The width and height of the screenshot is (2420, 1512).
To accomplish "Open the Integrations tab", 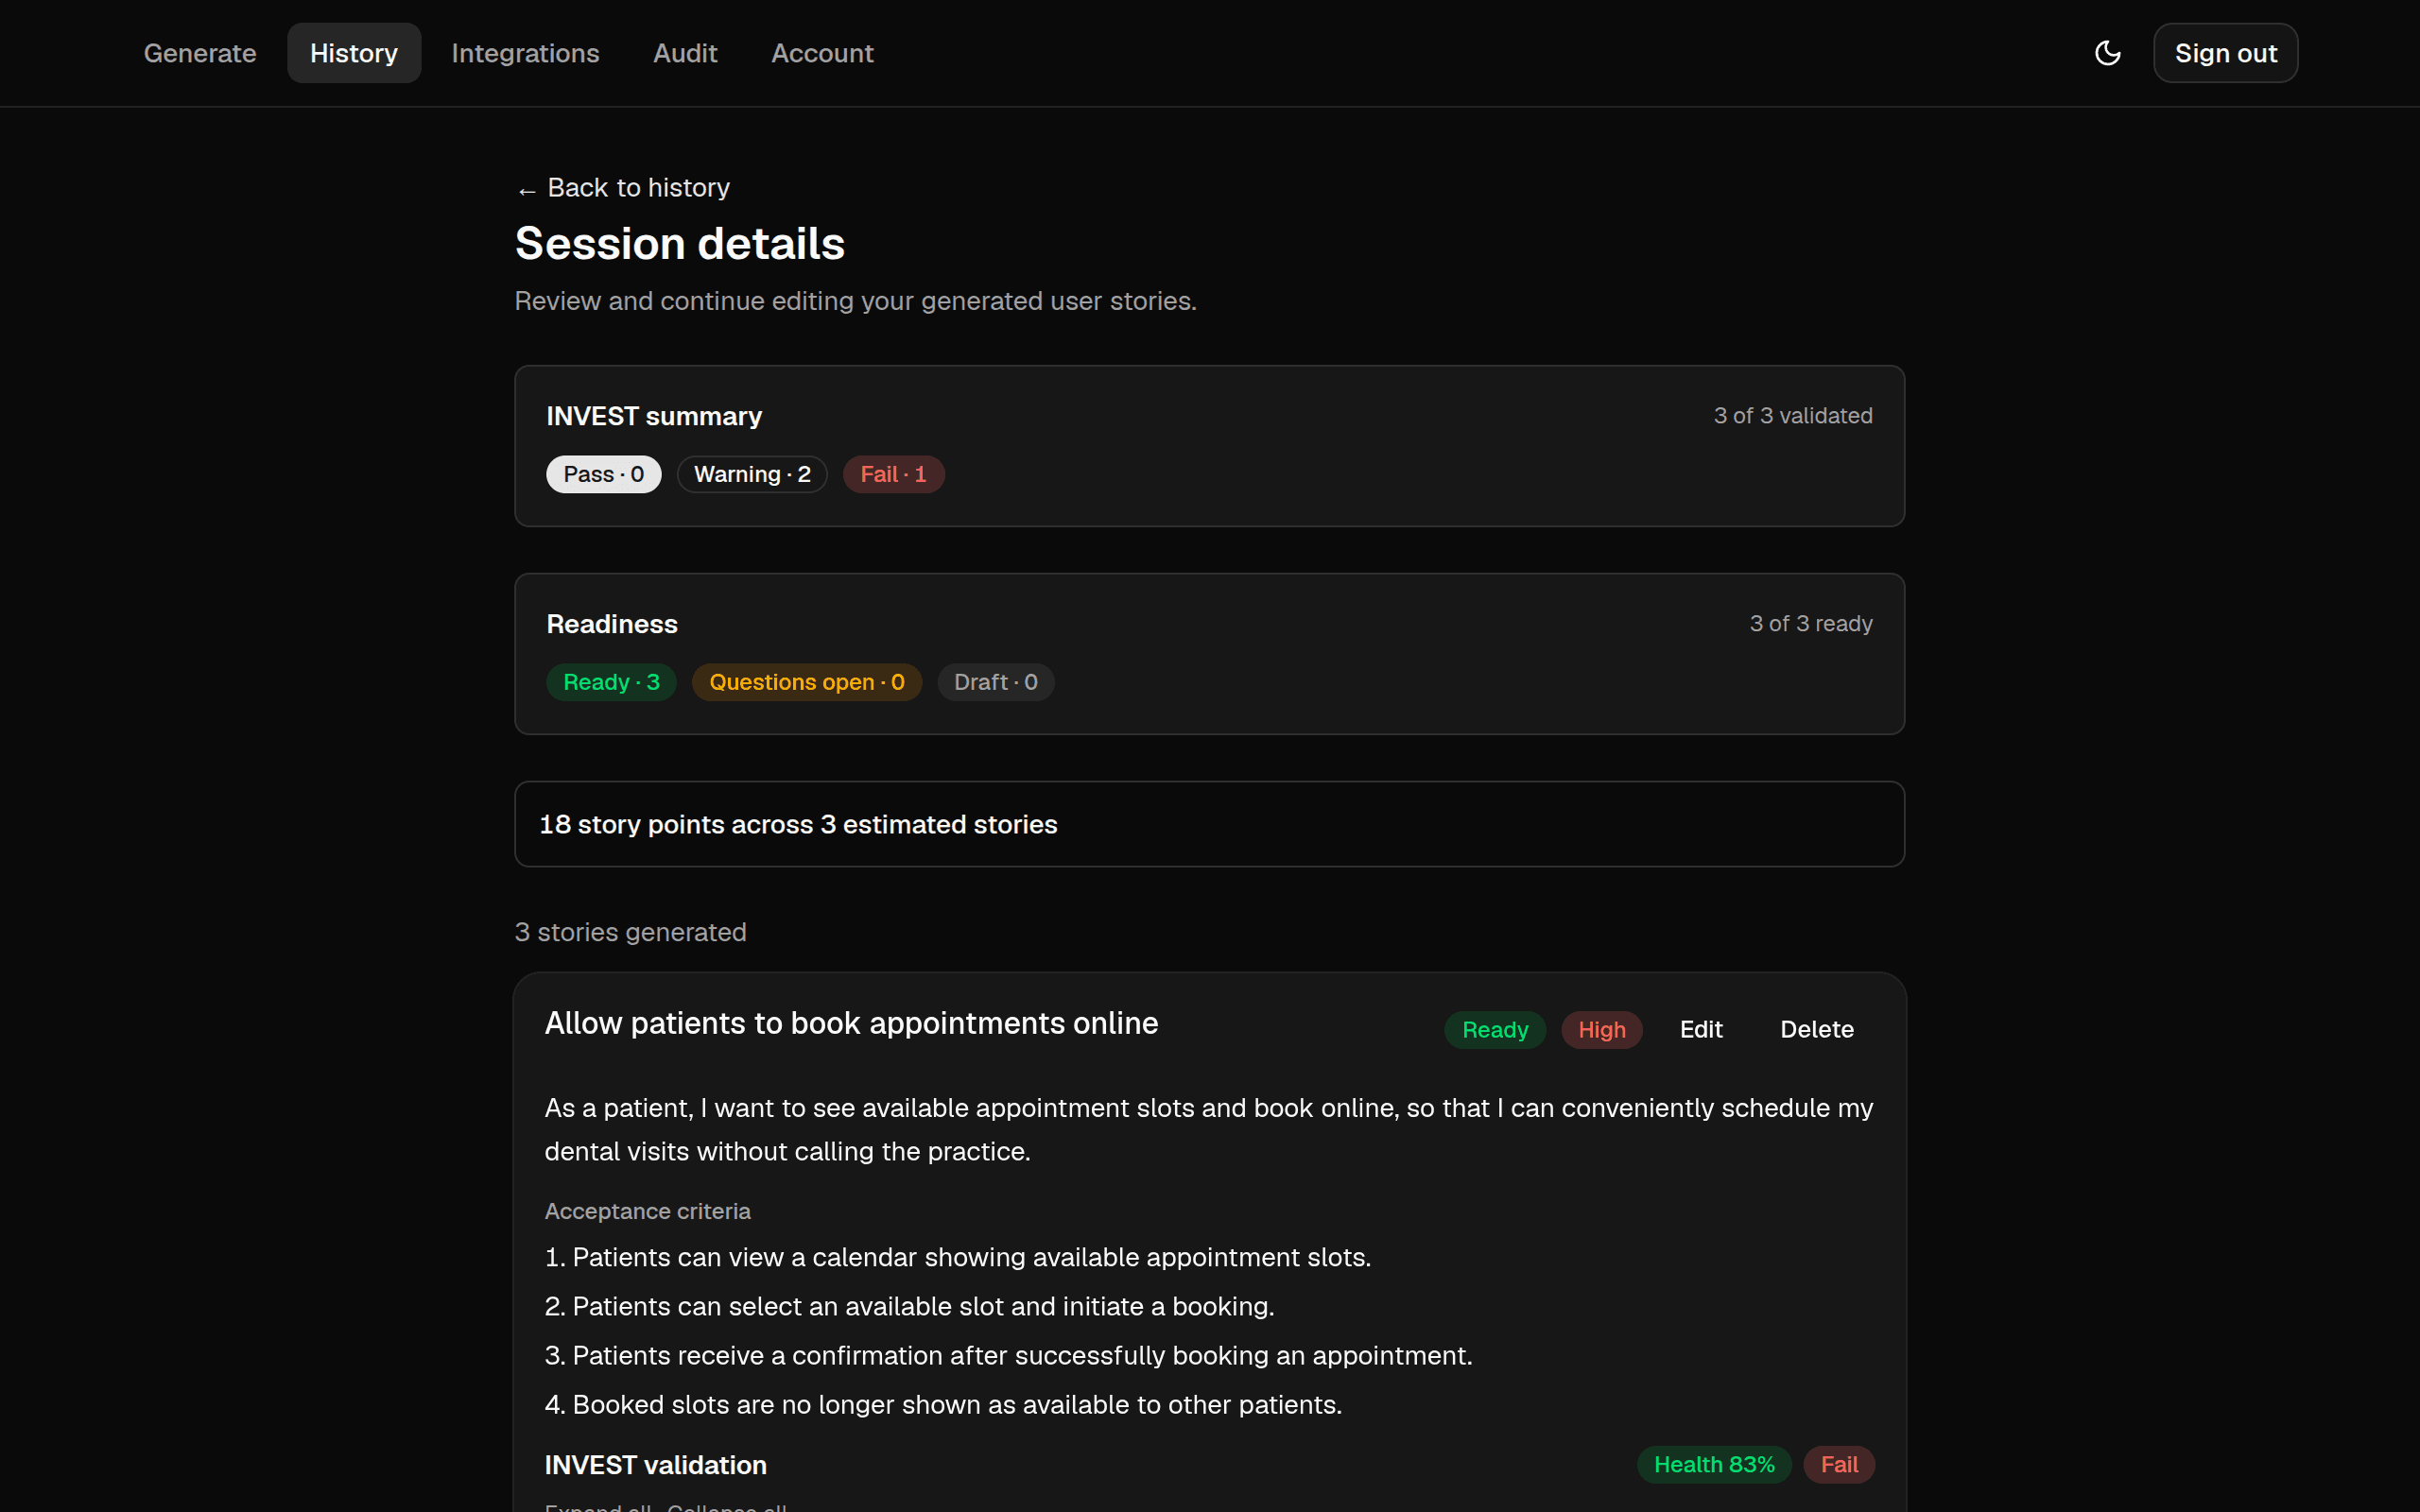I will click(525, 53).
